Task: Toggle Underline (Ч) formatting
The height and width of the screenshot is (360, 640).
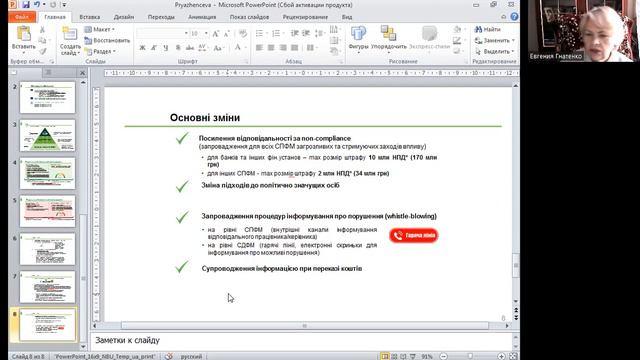Action: [x=166, y=48]
